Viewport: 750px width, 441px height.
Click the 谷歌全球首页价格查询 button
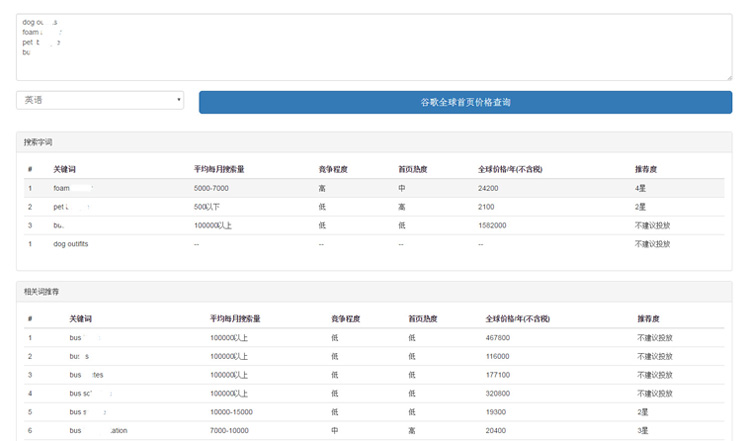(465, 102)
